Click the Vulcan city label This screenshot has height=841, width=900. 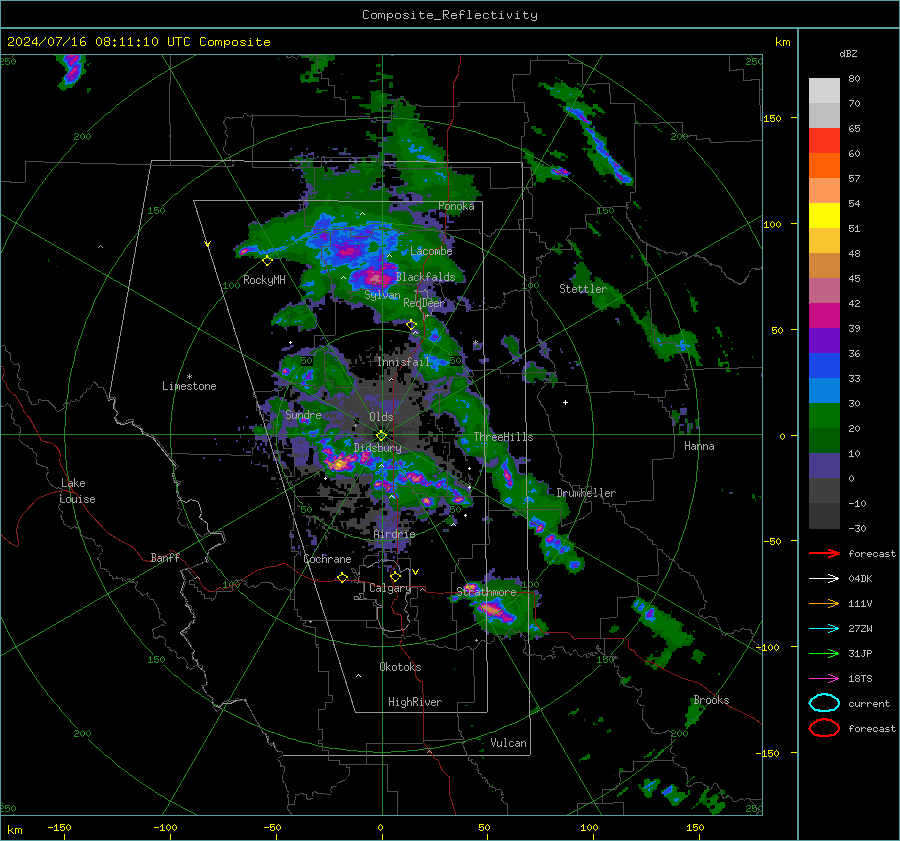pyautogui.click(x=508, y=743)
